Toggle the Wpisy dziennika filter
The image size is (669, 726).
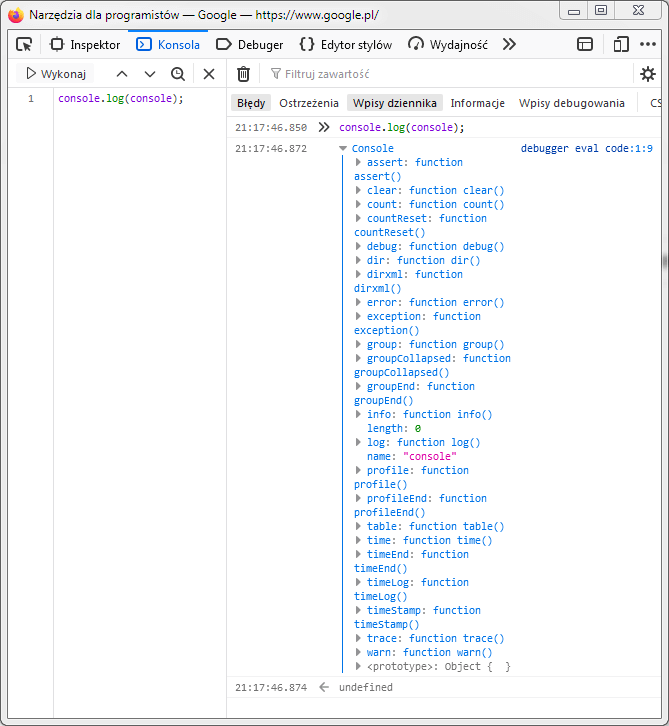coord(395,103)
